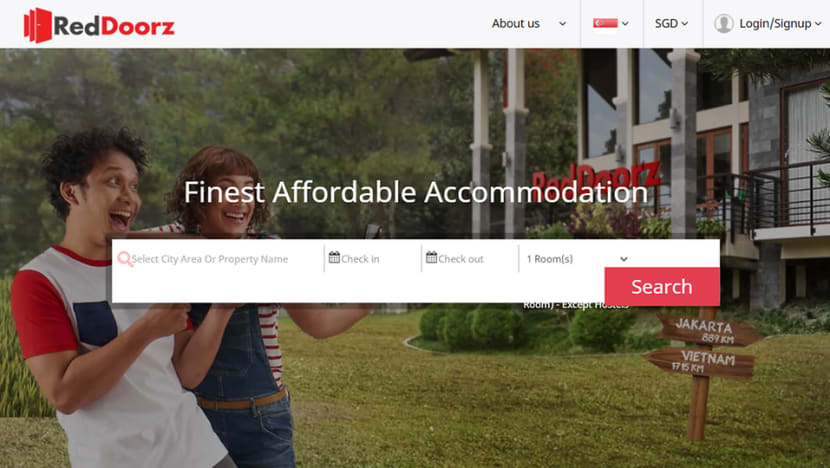Focus the Select City Area Or Property Name field
The image size is (830, 468).
(x=218, y=259)
